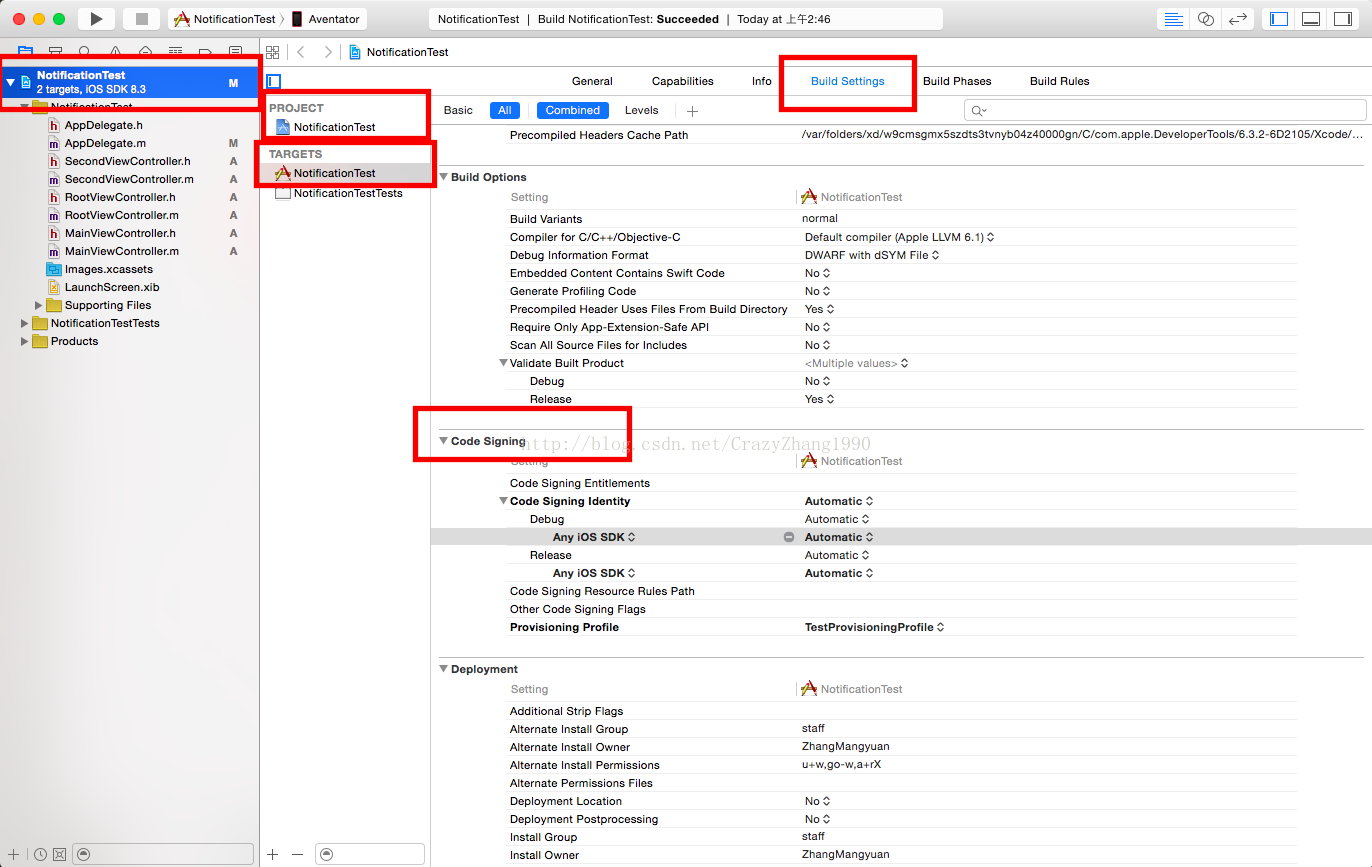
Task: Open LaunchScreen.xib file
Action: click(x=111, y=287)
